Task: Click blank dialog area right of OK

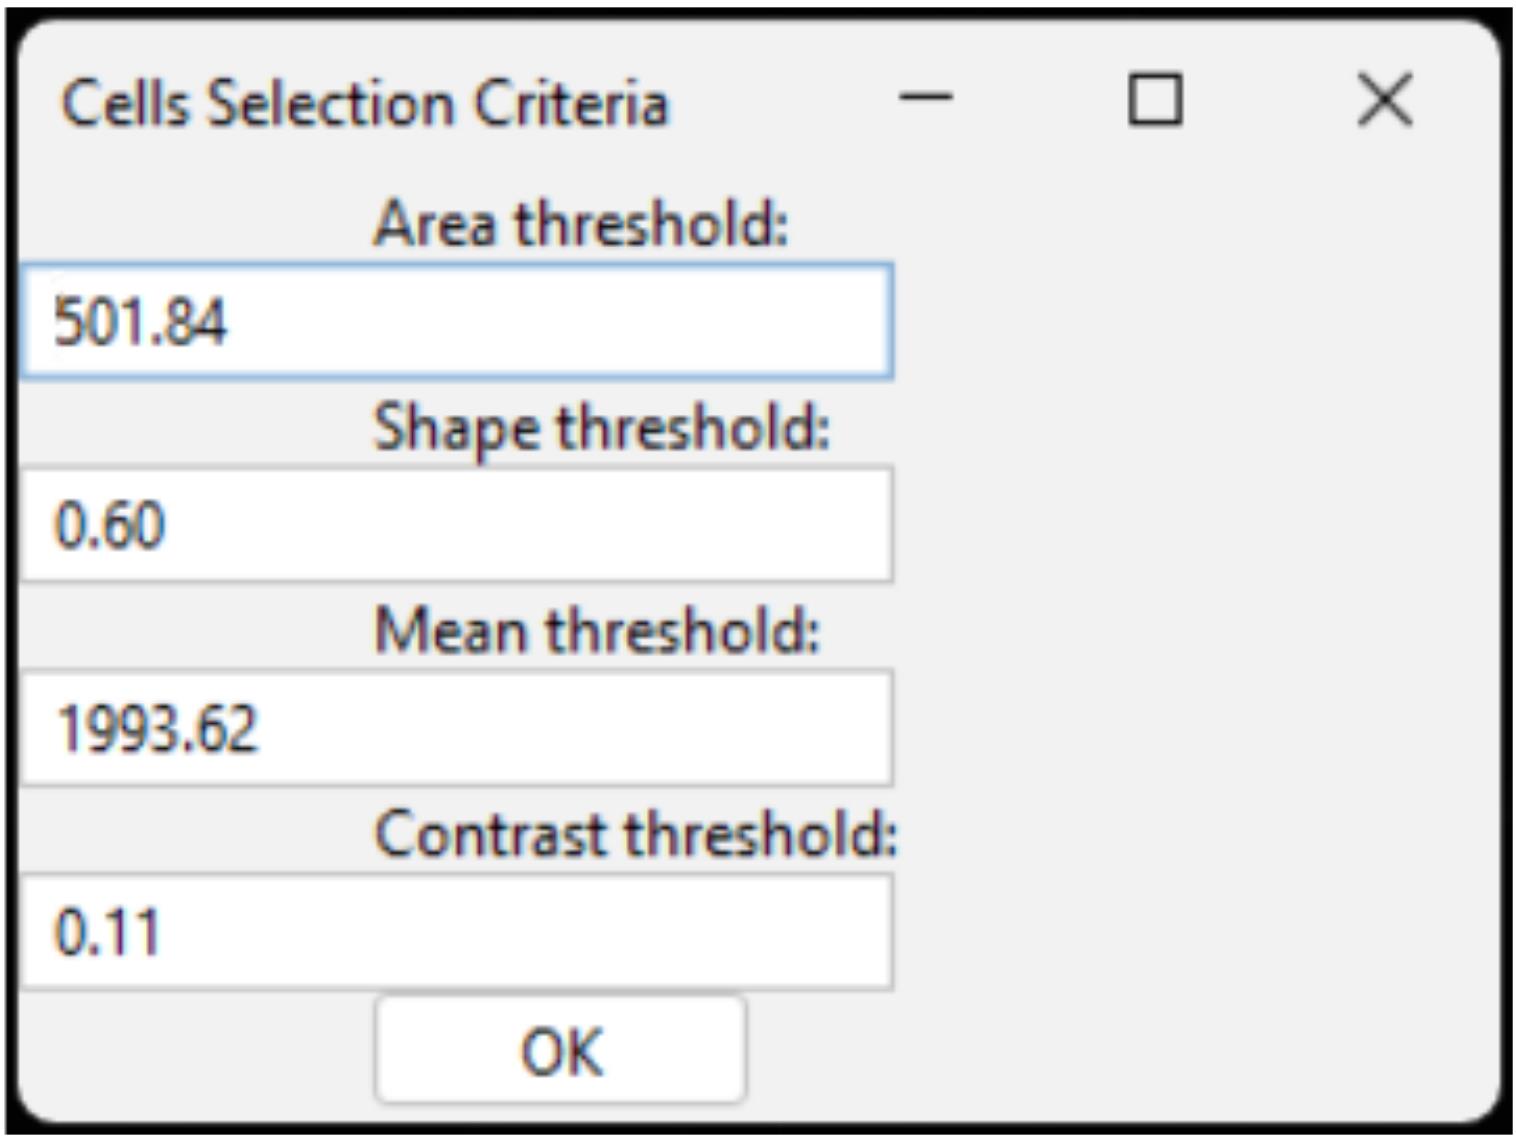Action: (x=1100, y=1050)
